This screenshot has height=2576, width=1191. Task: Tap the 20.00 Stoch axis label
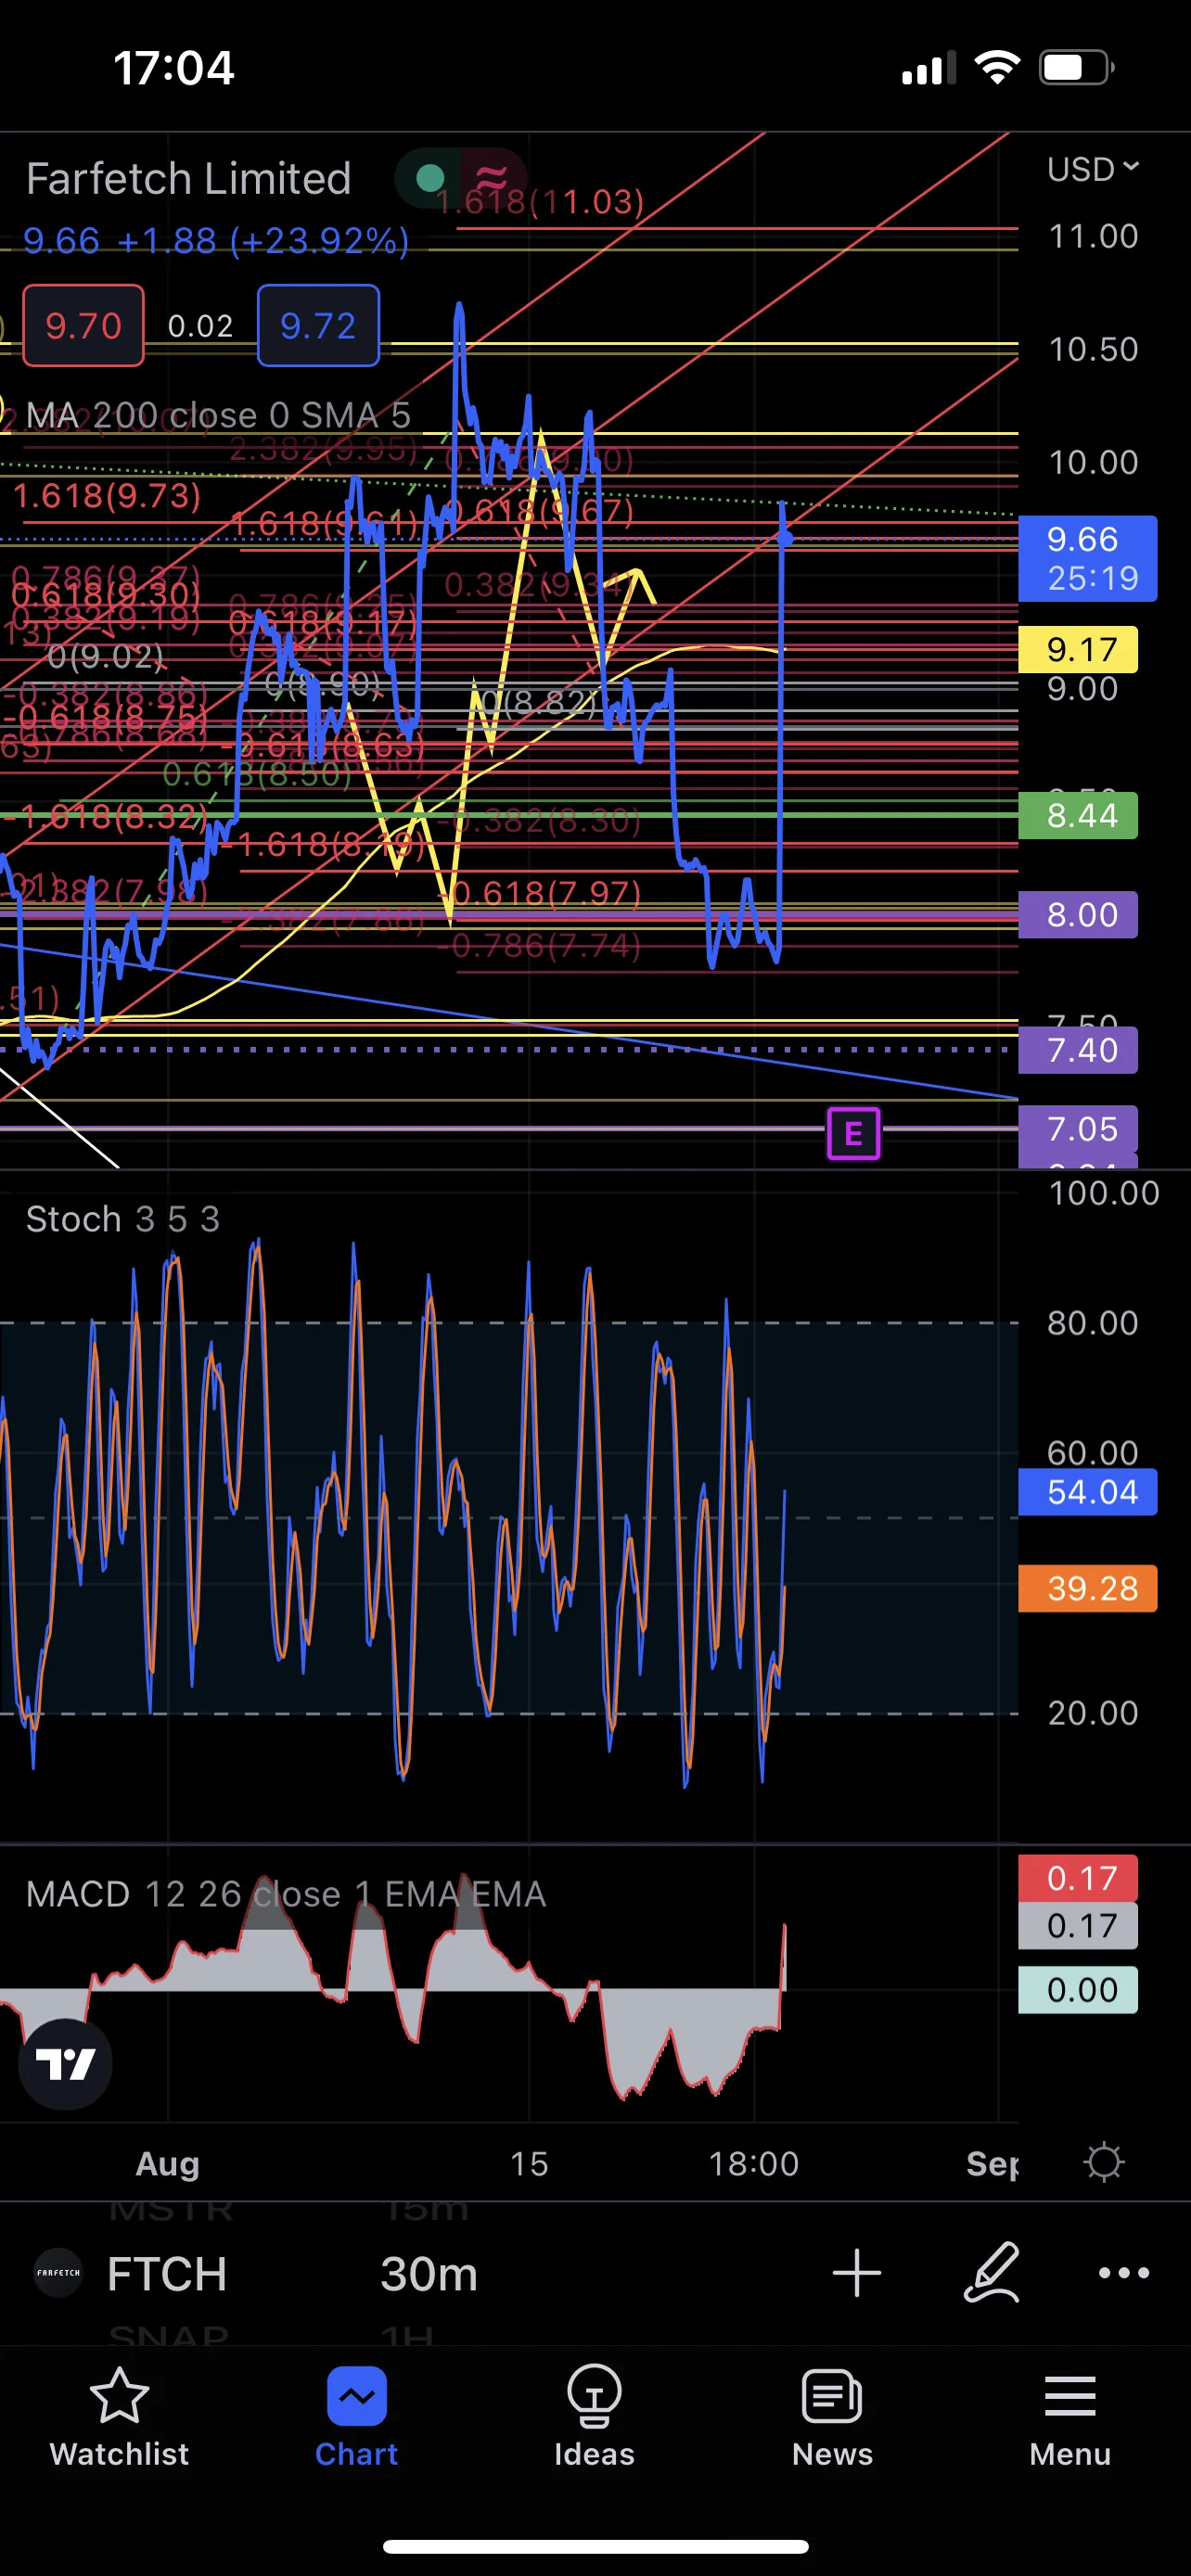point(1093,1713)
